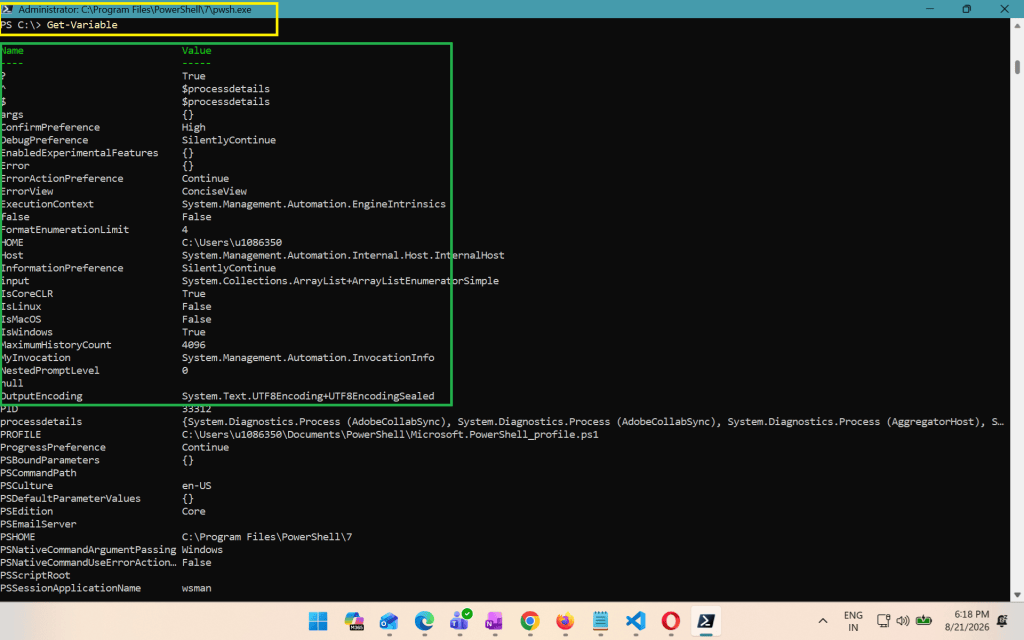Click the PSEdition value Core
The width and height of the screenshot is (1024, 640).
(x=193, y=511)
